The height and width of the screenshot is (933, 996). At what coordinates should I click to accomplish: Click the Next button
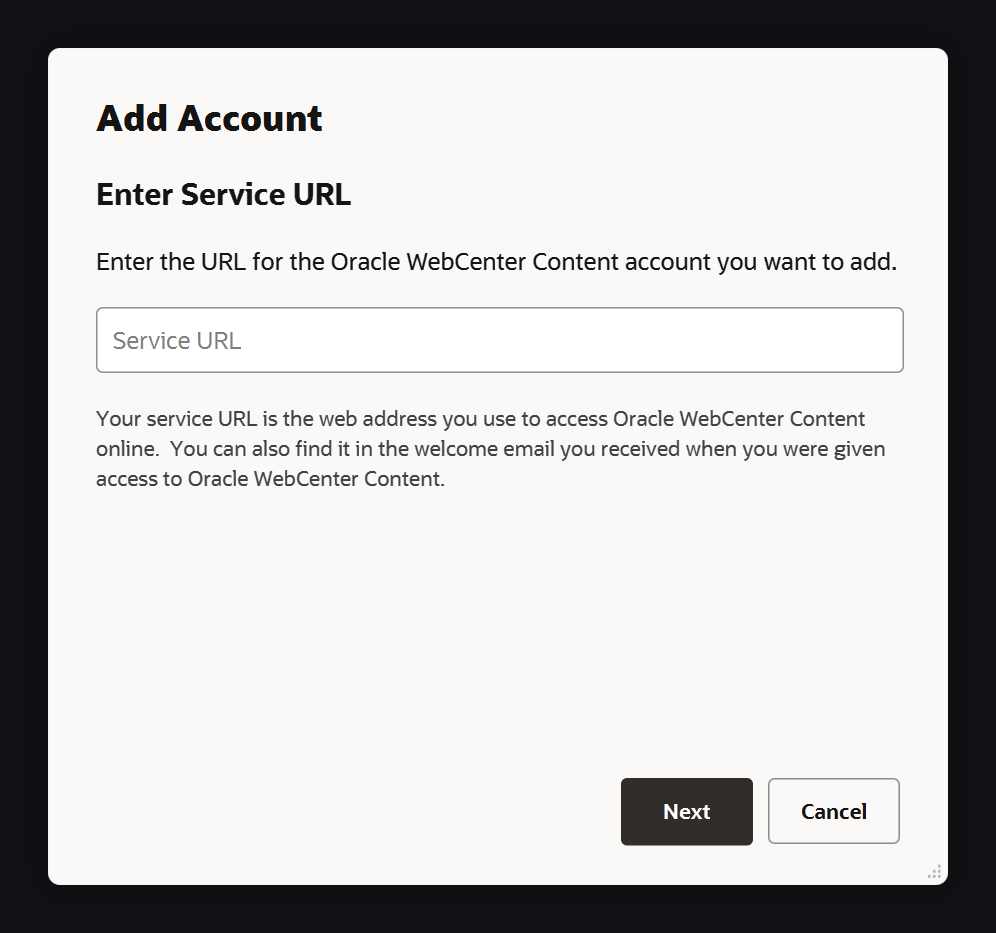point(687,811)
